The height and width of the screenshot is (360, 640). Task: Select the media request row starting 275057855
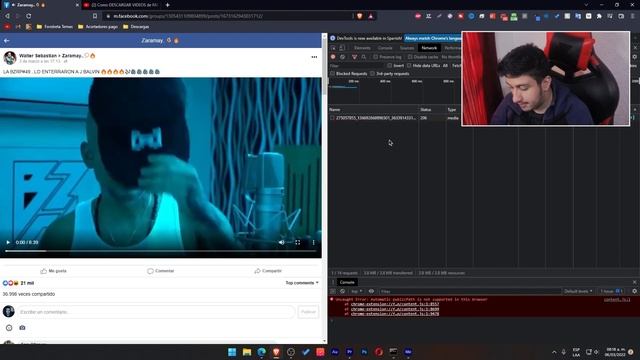(x=395, y=118)
